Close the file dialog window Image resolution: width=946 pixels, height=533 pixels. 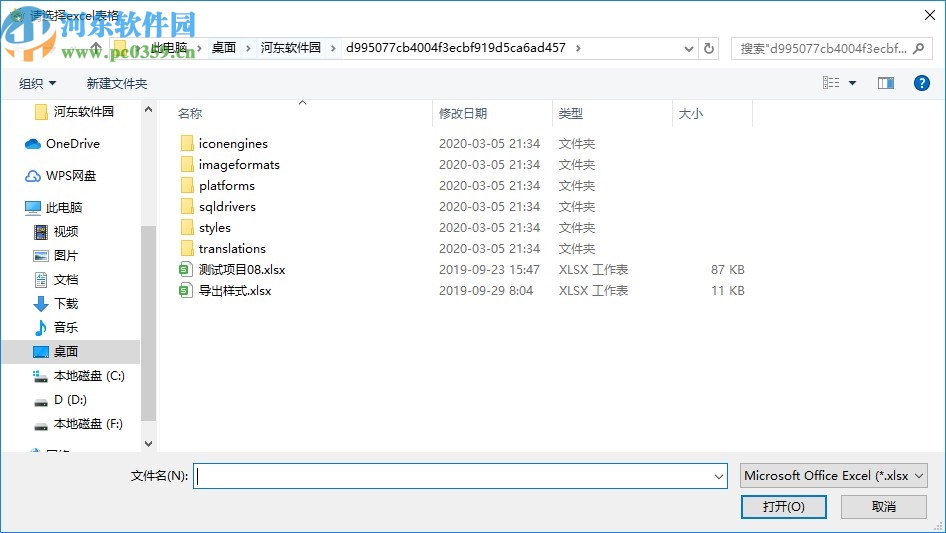[x=930, y=15]
